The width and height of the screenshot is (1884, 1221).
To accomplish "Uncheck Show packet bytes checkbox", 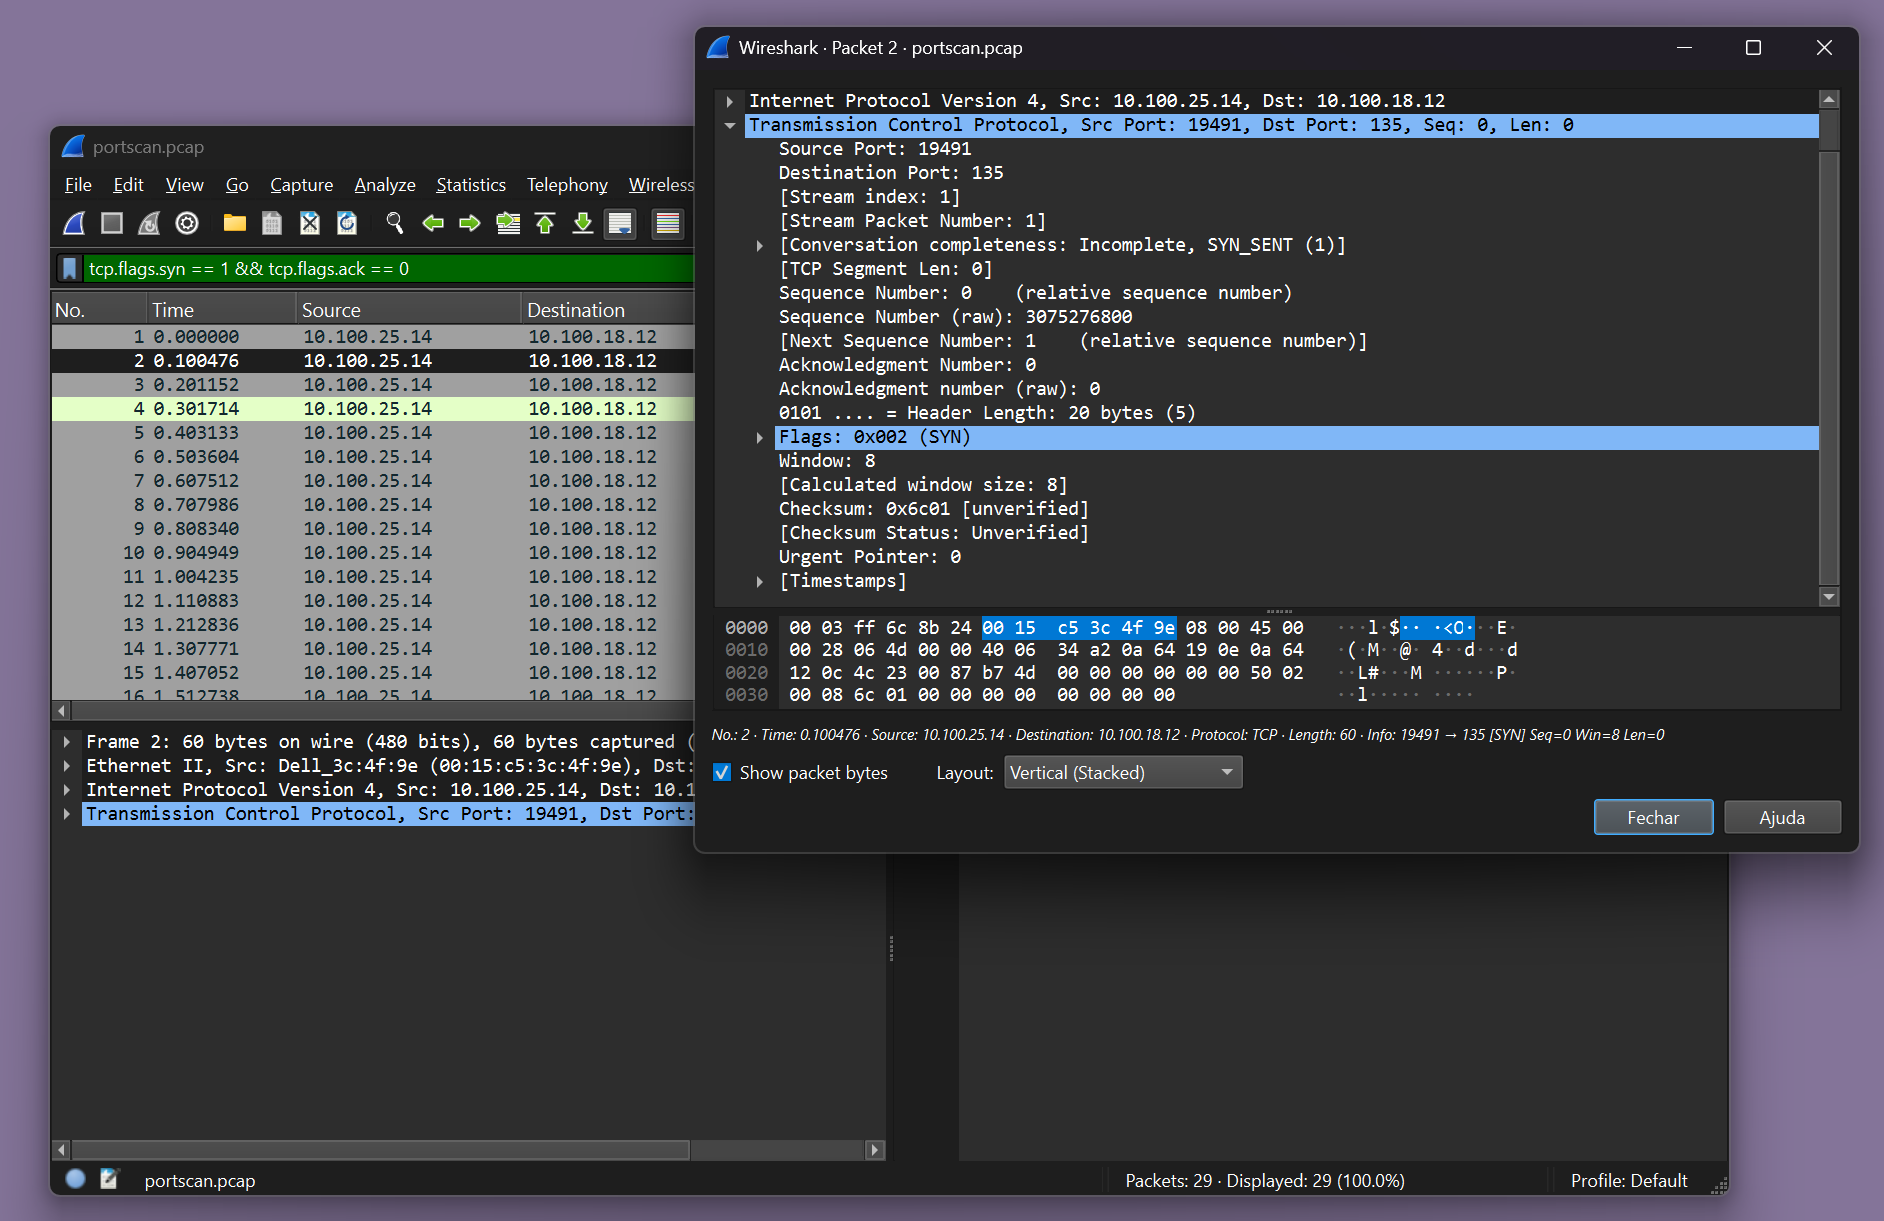I will [x=722, y=772].
